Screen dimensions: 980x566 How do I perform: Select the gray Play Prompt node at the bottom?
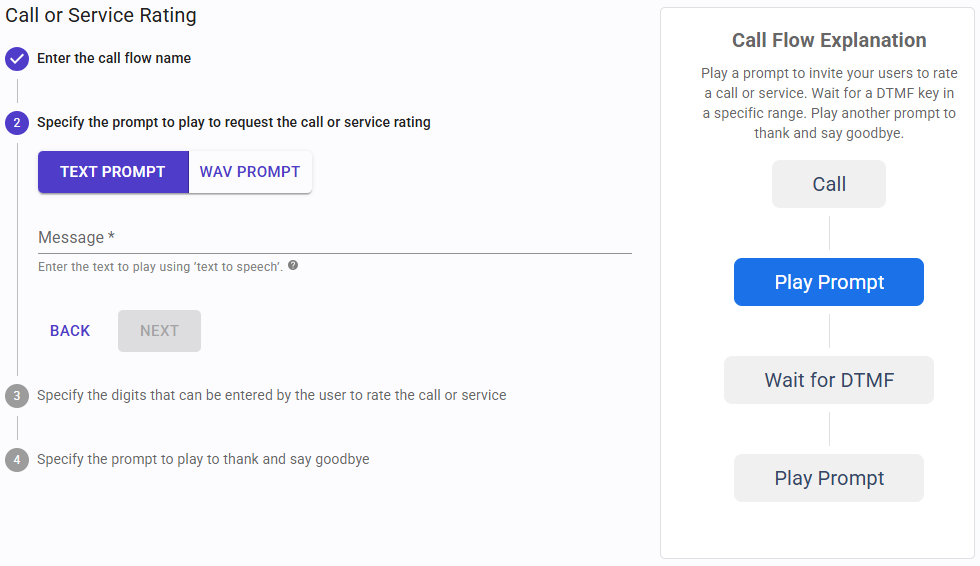coord(829,478)
